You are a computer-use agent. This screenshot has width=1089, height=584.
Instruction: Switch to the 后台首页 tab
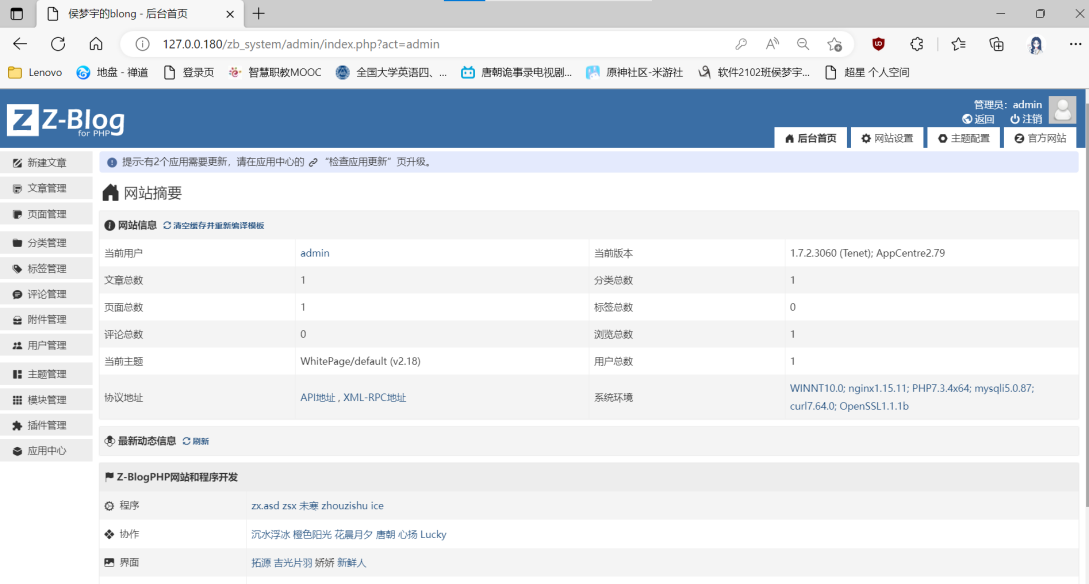coord(810,138)
